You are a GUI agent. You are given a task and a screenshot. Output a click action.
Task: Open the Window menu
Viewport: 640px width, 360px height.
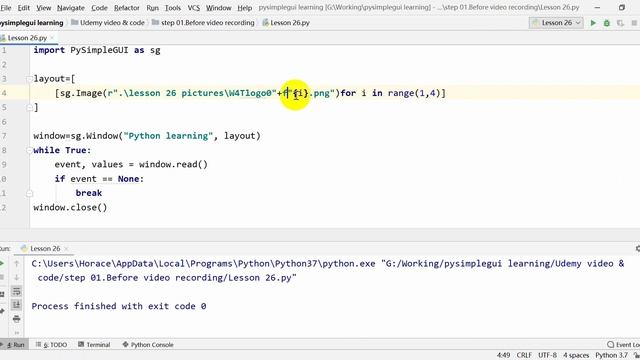(x=218, y=8)
